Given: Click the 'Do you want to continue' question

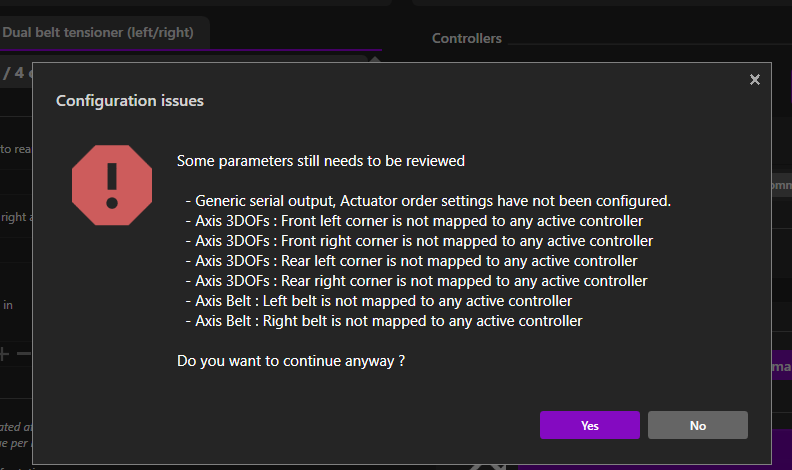Looking at the screenshot, I should (x=290, y=360).
